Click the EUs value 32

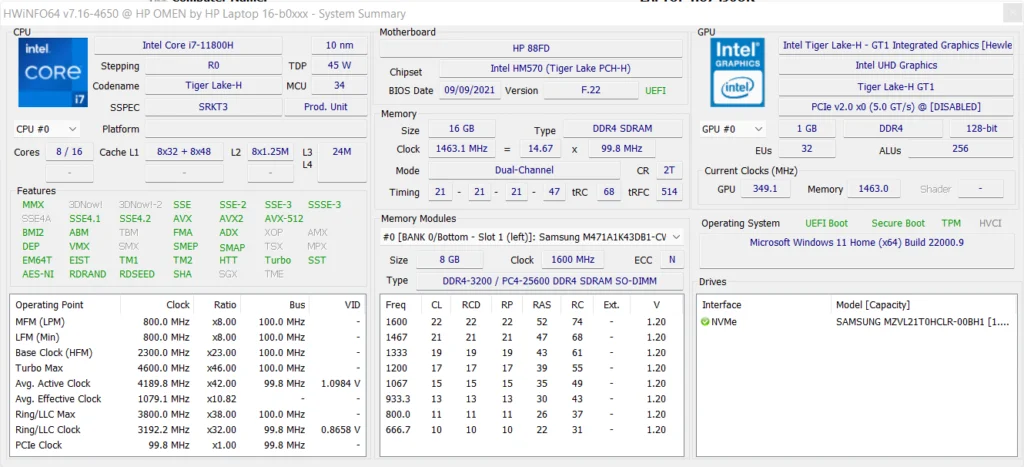click(x=807, y=149)
